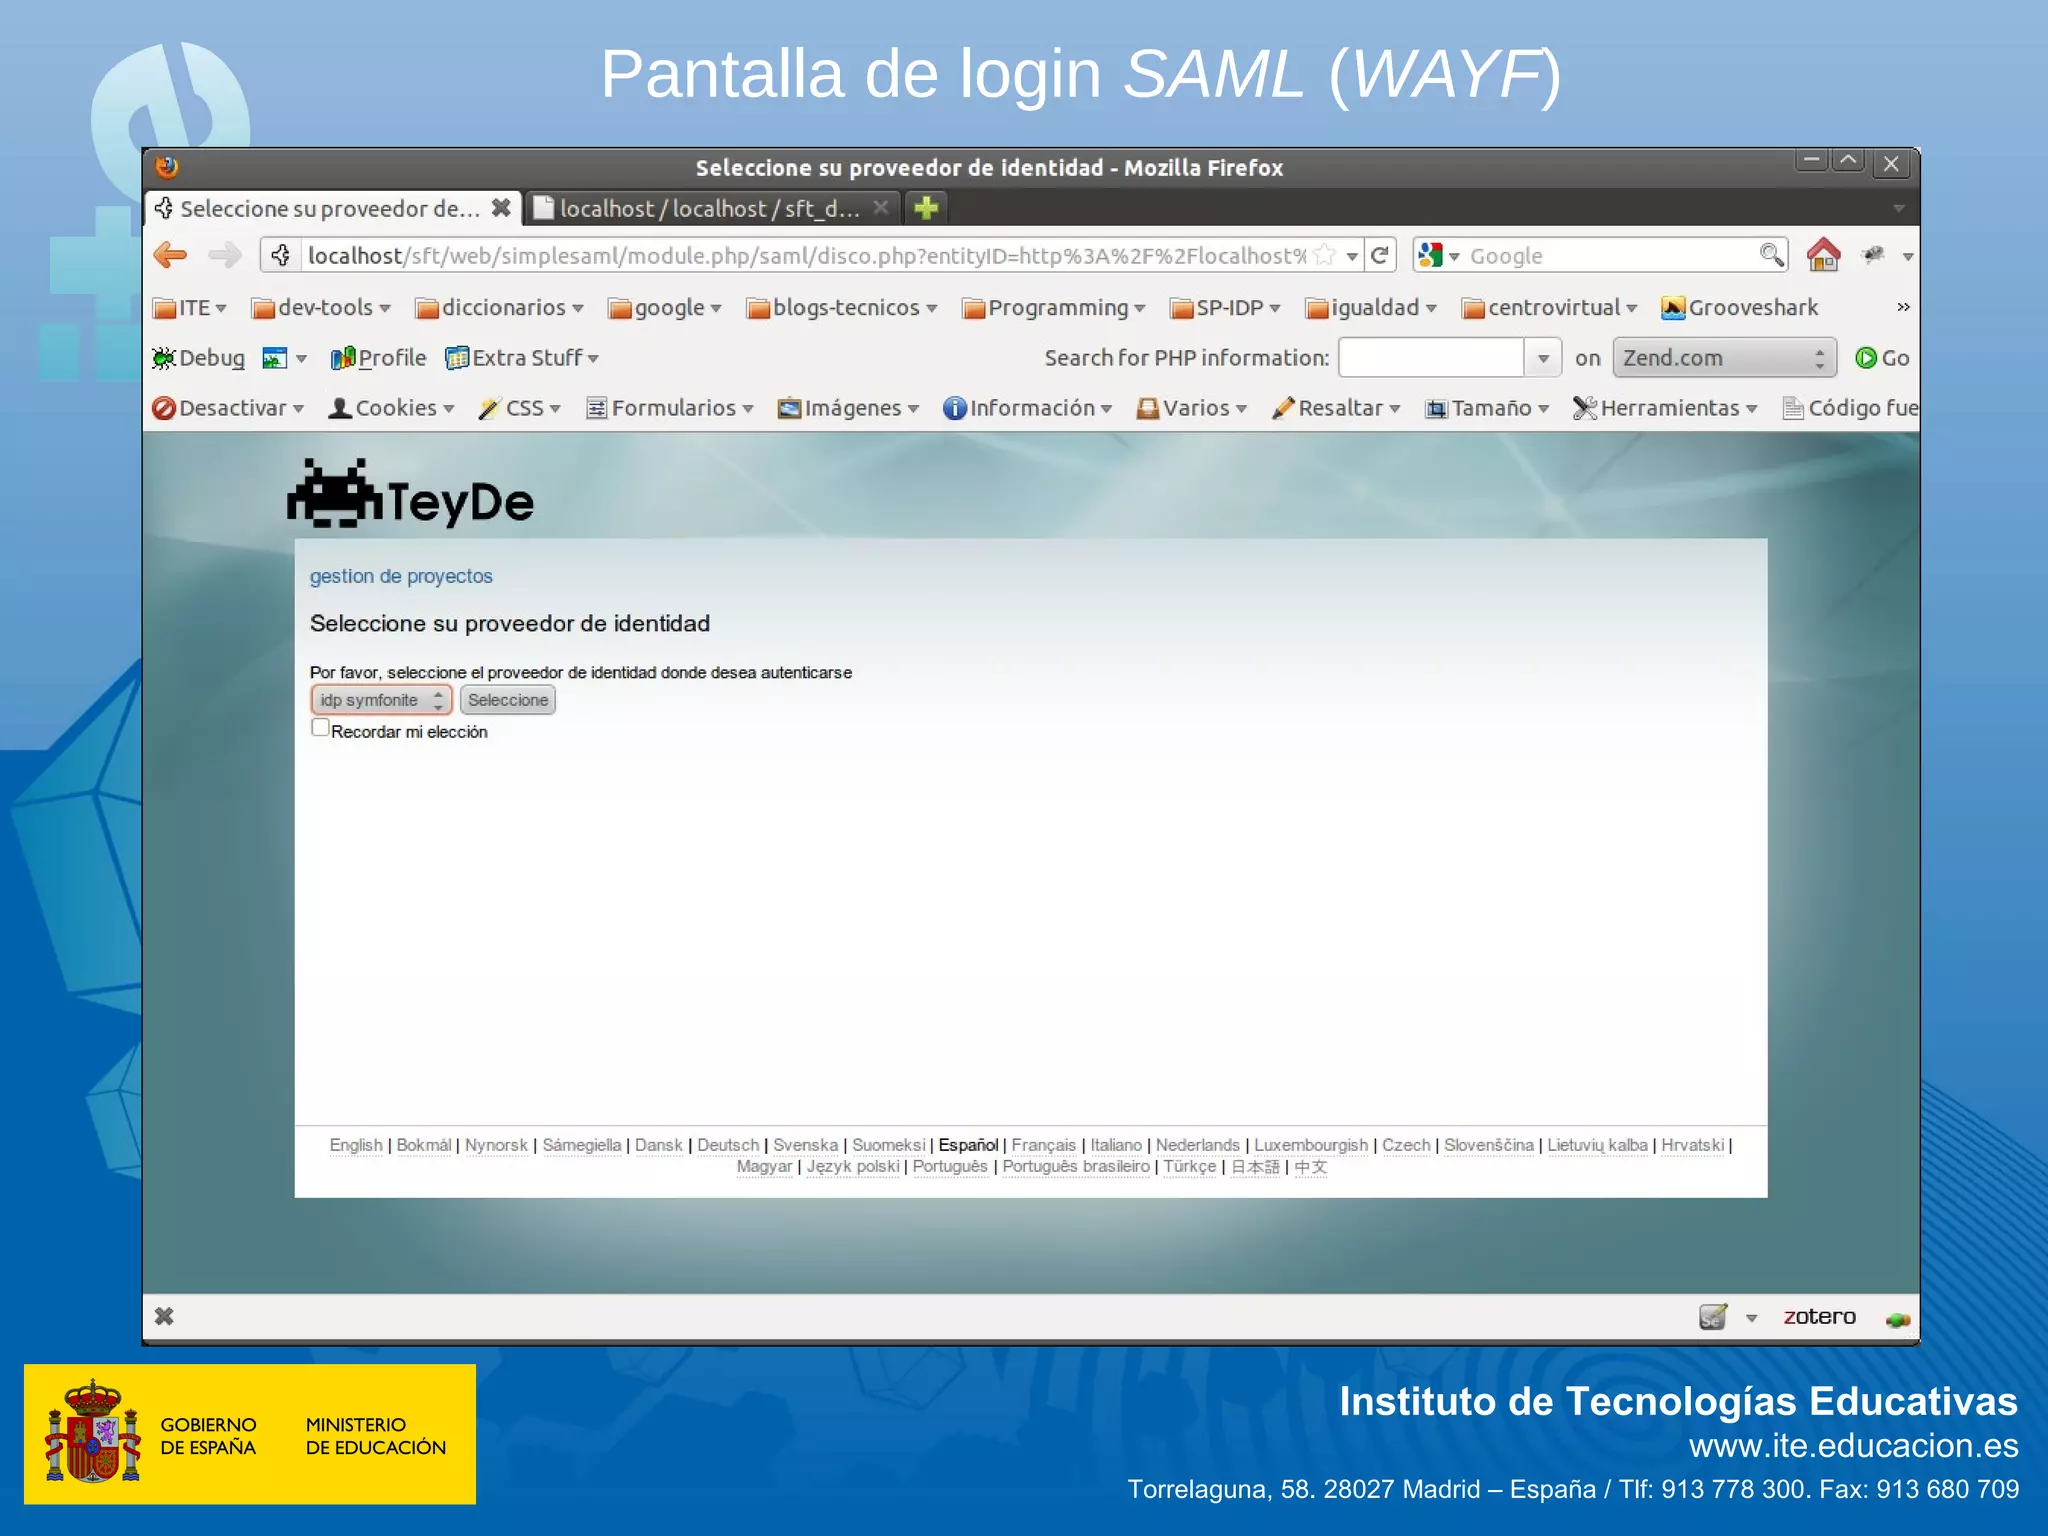
Task: Click the Go button in the PHP search
Action: 1882,358
